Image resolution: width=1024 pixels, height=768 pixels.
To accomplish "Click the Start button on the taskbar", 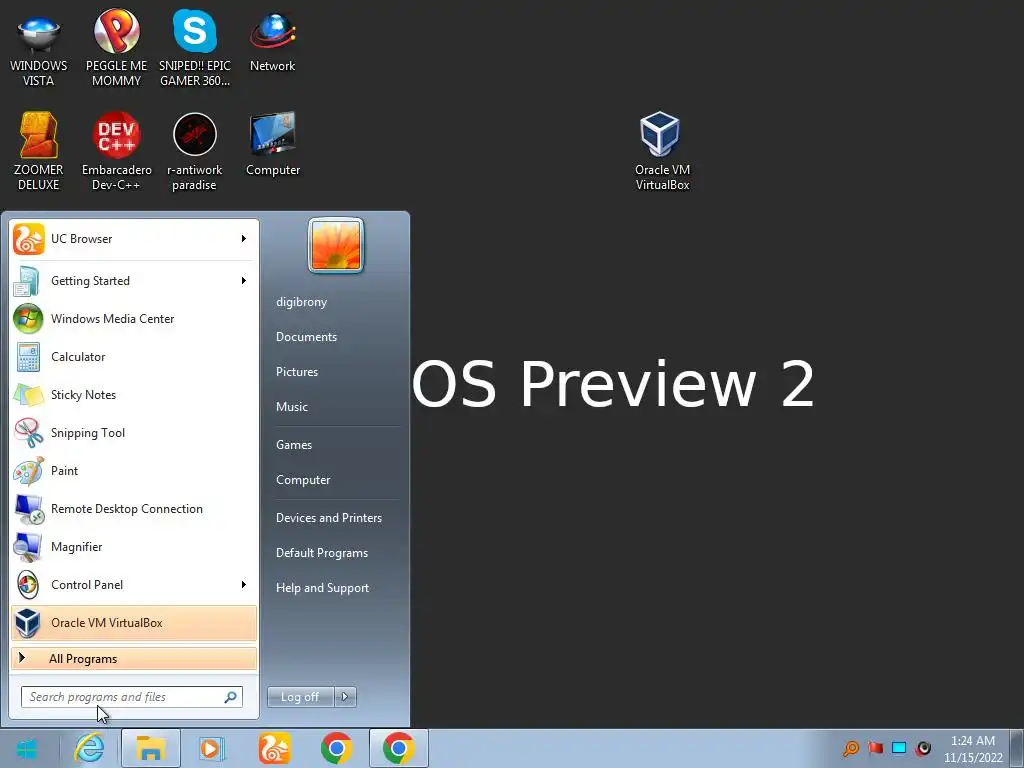I will 27,748.
